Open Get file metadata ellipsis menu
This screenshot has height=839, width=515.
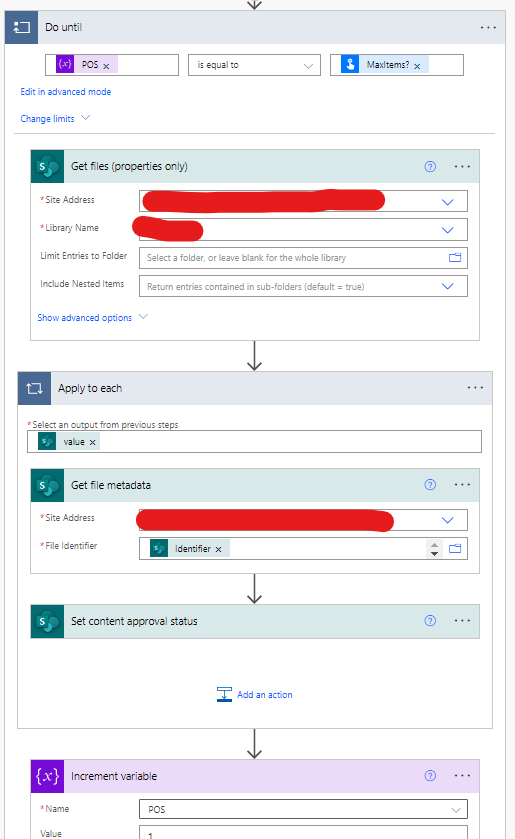click(x=462, y=485)
